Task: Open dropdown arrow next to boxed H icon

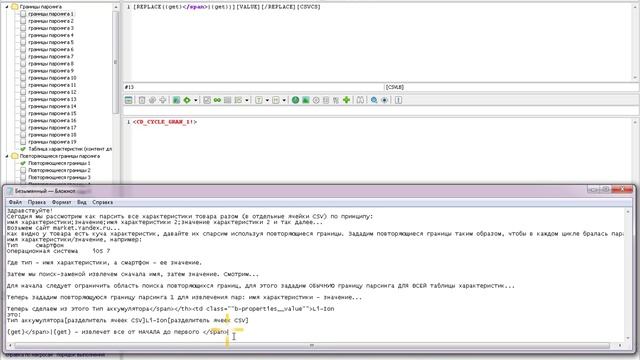Action: tap(284, 100)
